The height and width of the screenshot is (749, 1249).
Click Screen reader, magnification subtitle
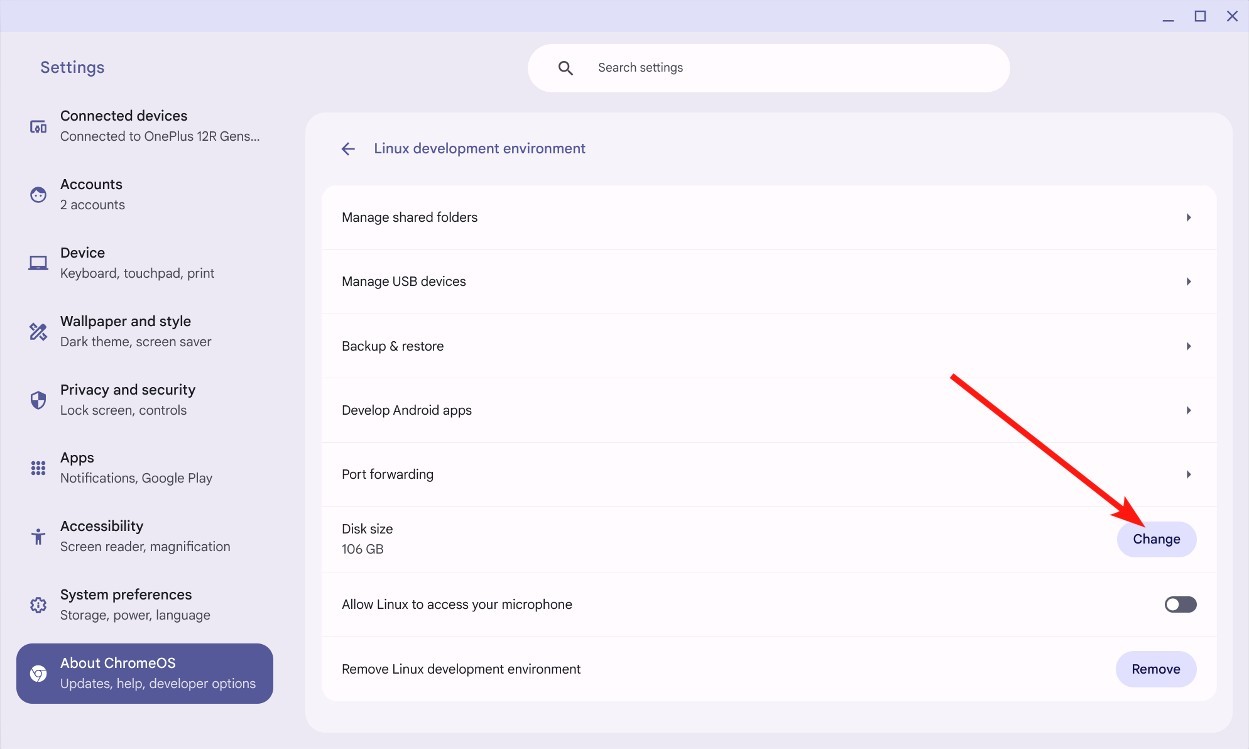point(145,546)
